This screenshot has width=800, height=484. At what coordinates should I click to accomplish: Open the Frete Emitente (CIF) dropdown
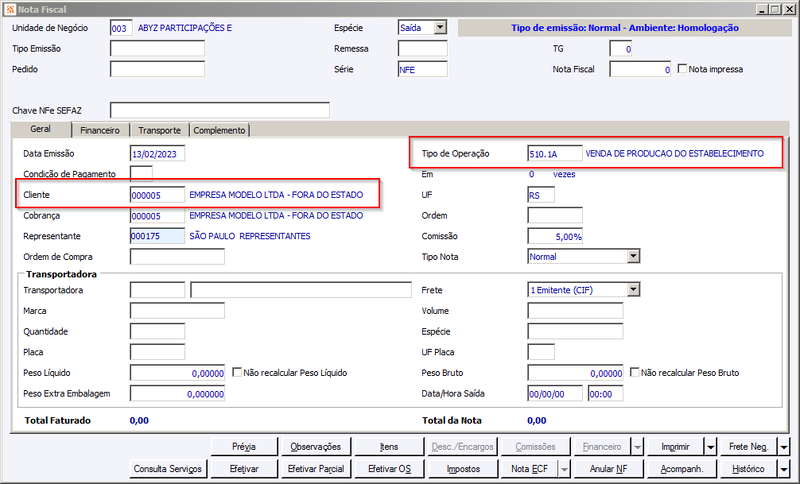pyautogui.click(x=633, y=290)
